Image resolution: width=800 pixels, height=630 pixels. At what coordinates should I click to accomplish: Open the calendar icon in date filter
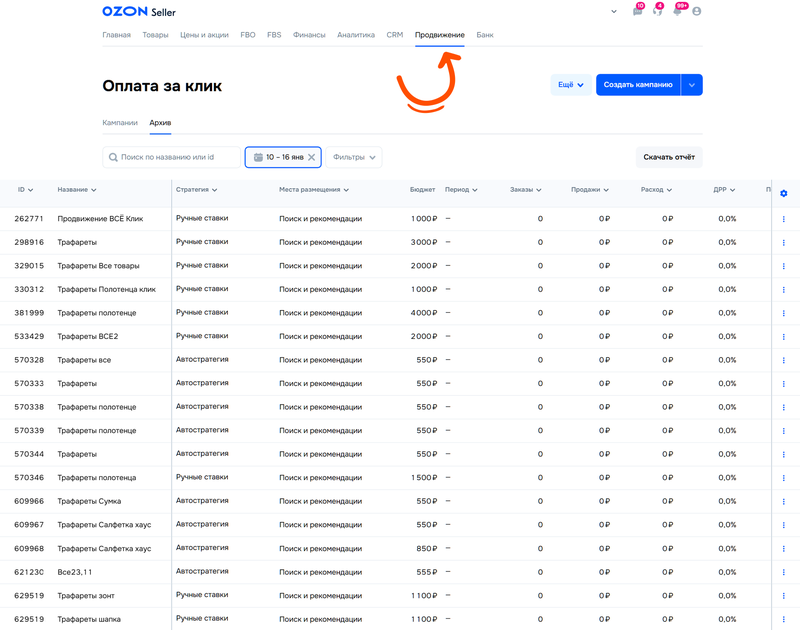(x=258, y=157)
